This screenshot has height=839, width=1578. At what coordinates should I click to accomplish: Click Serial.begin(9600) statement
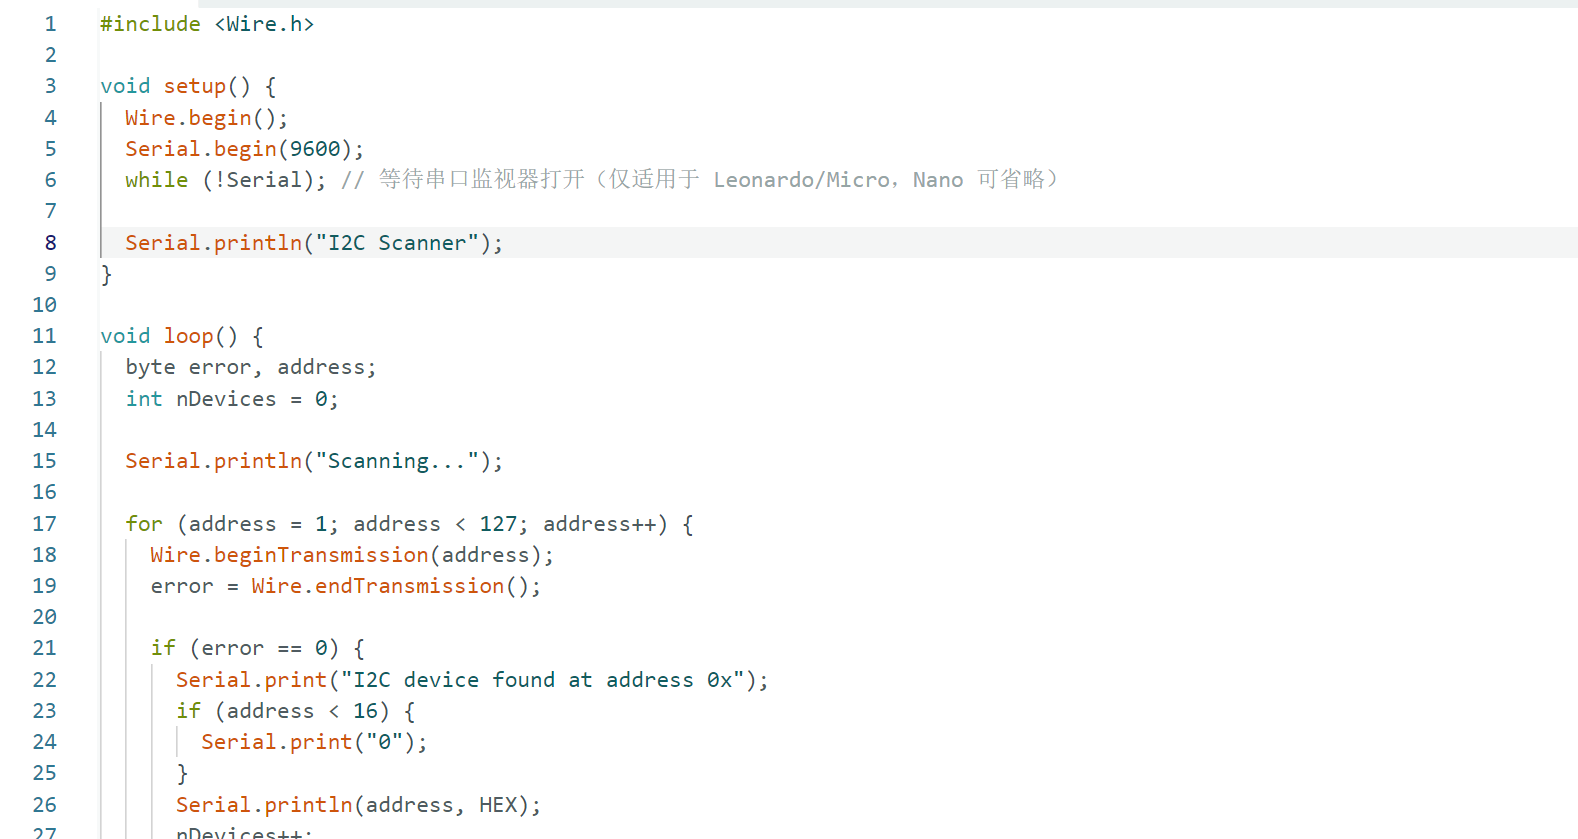[x=244, y=149]
